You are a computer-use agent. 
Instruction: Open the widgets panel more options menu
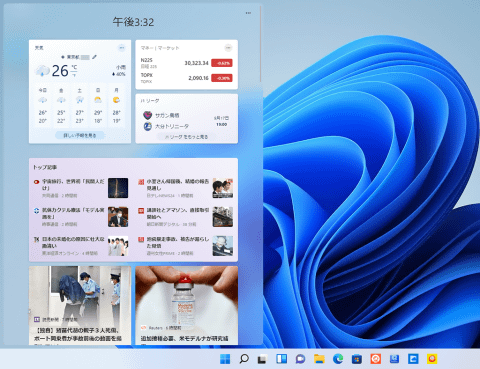[x=248, y=13]
